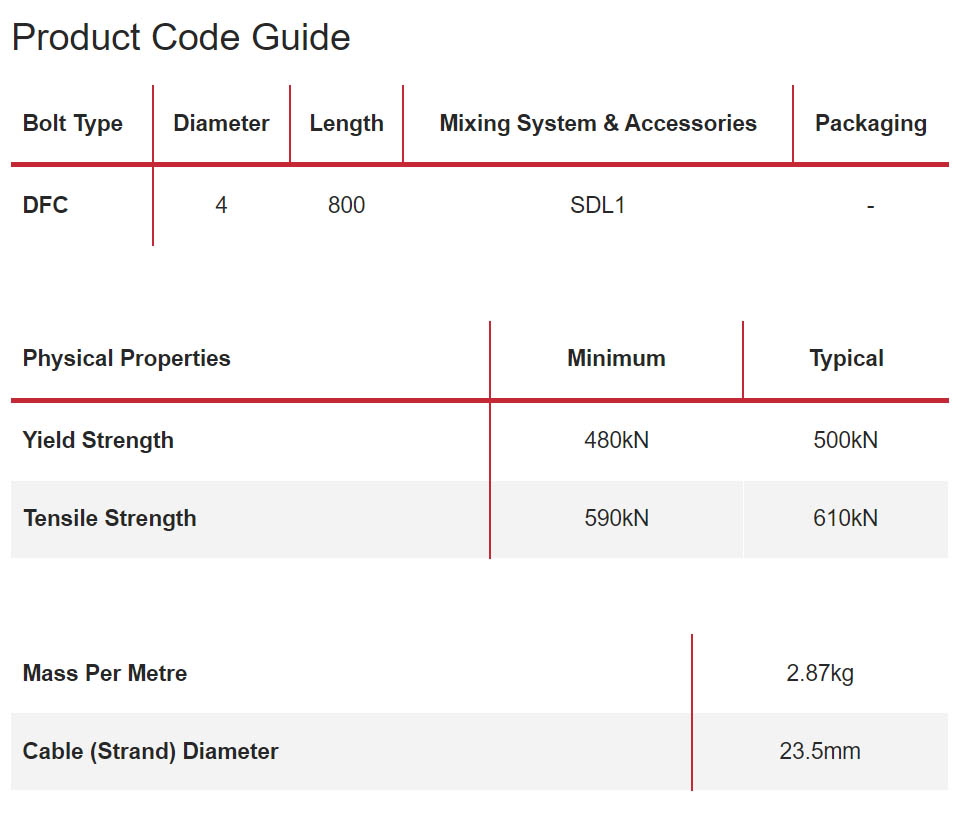Select the Bolt Type column header
961x815 pixels.
click(73, 124)
